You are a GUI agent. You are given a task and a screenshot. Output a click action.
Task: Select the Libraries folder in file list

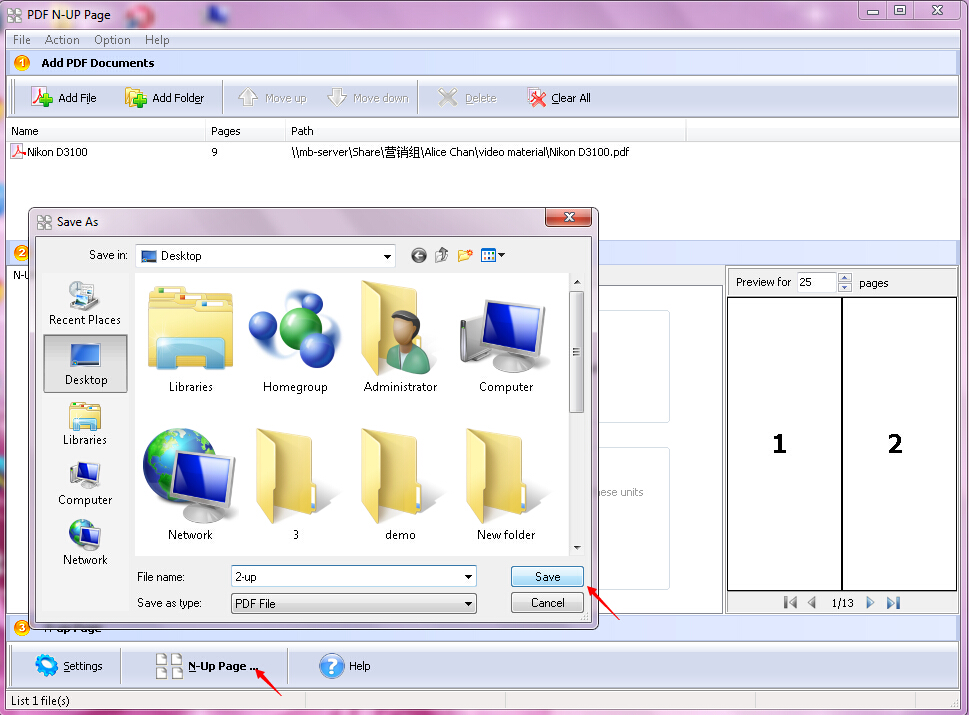[x=190, y=339]
